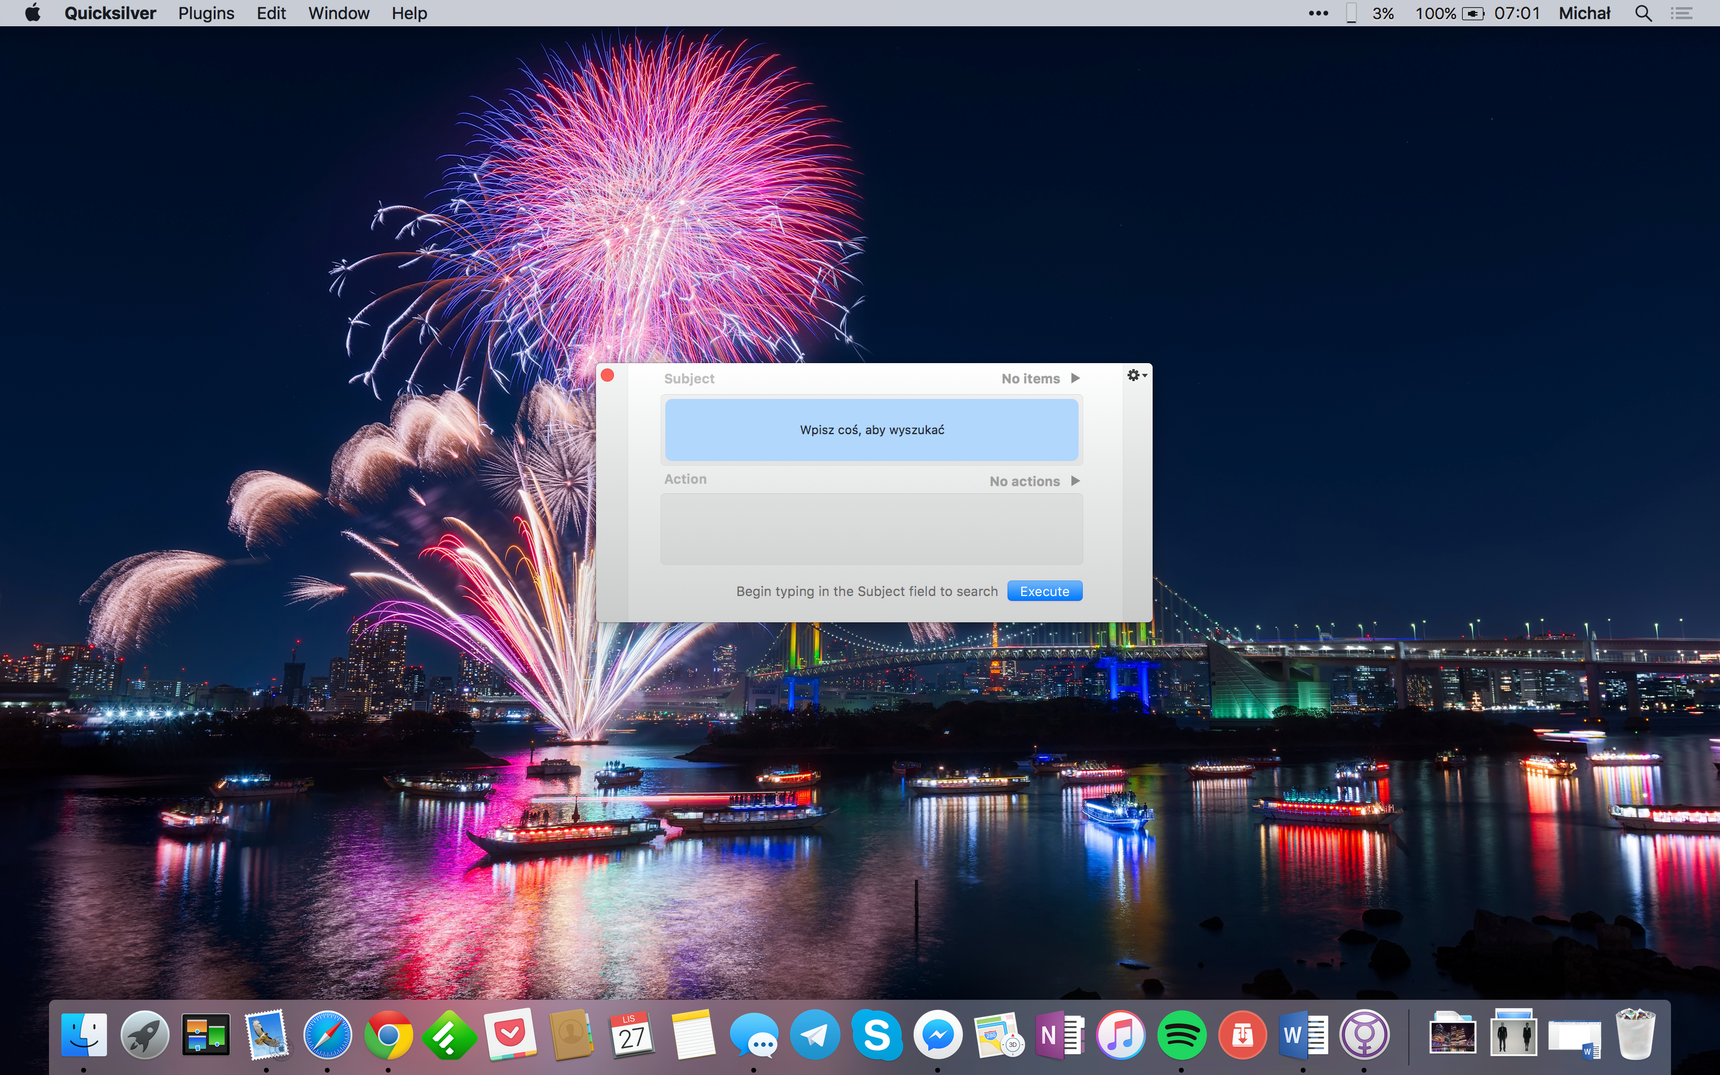Launch Telegram from the Dock
This screenshot has width=1720, height=1075.
(816, 1035)
